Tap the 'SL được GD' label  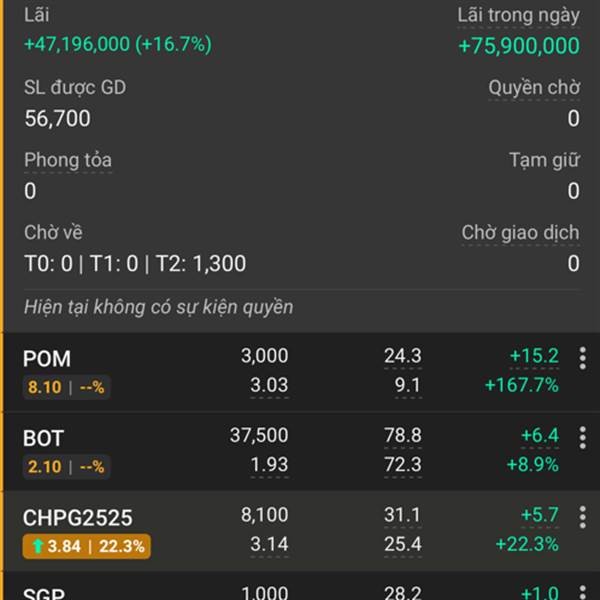click(x=75, y=88)
